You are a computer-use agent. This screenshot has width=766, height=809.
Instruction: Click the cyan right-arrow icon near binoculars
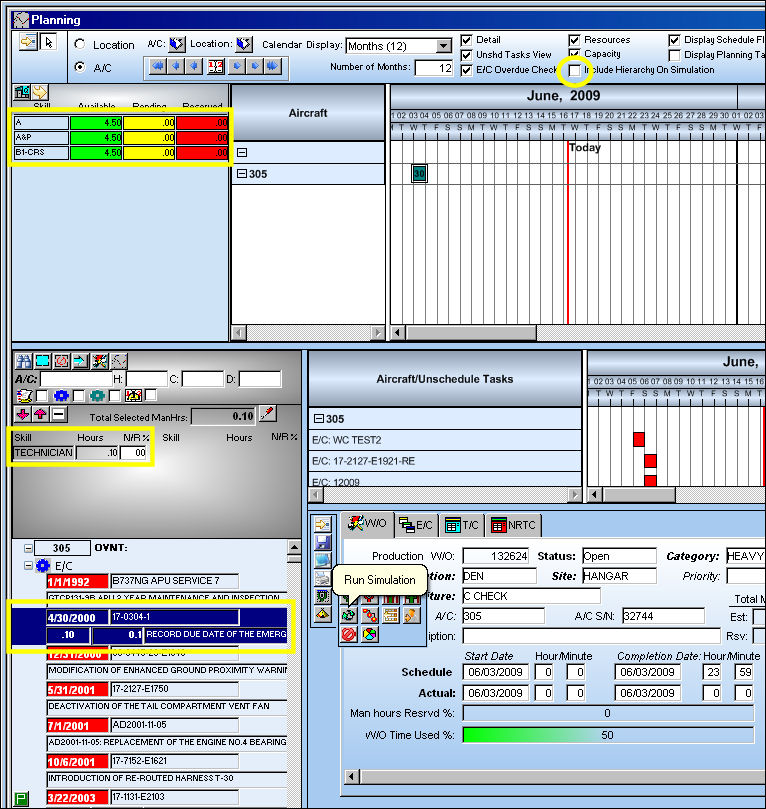pyautogui.click(x=80, y=361)
